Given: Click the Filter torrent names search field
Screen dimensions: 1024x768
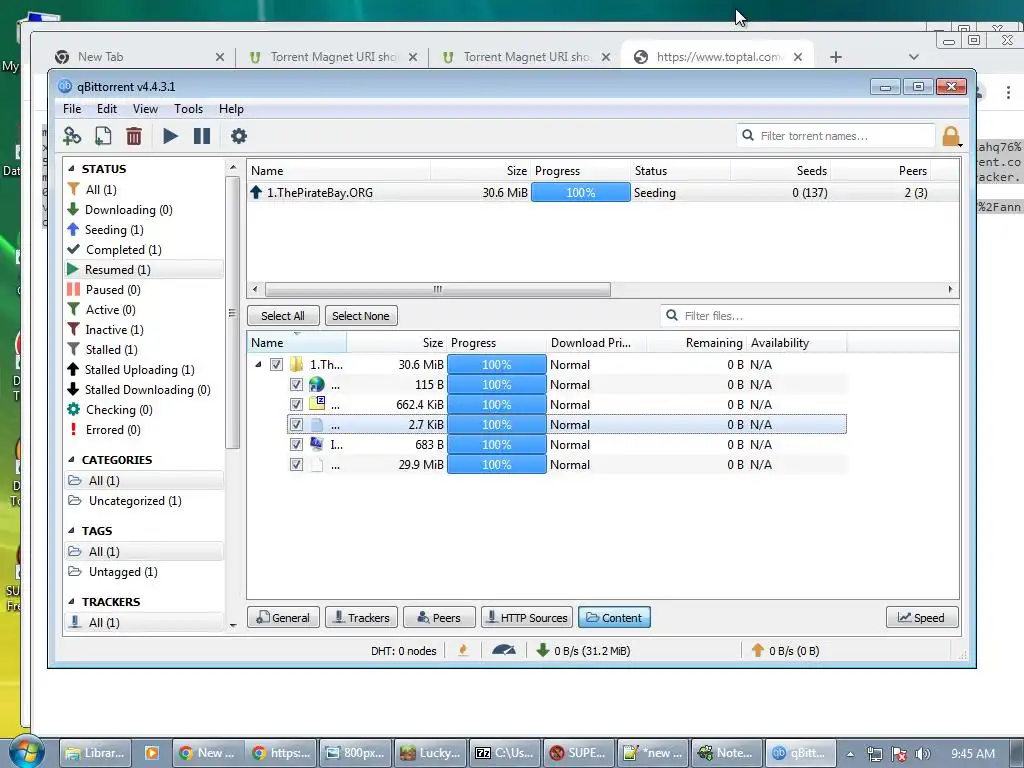Looking at the screenshot, I should [836, 136].
